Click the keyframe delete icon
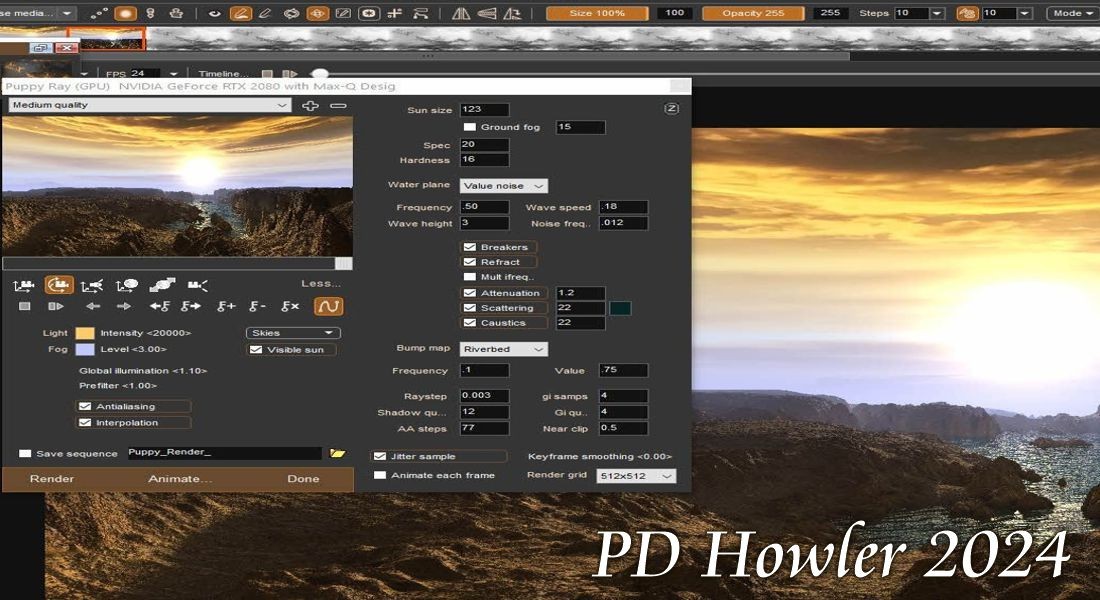1100x600 pixels. pyautogui.click(x=256, y=305)
